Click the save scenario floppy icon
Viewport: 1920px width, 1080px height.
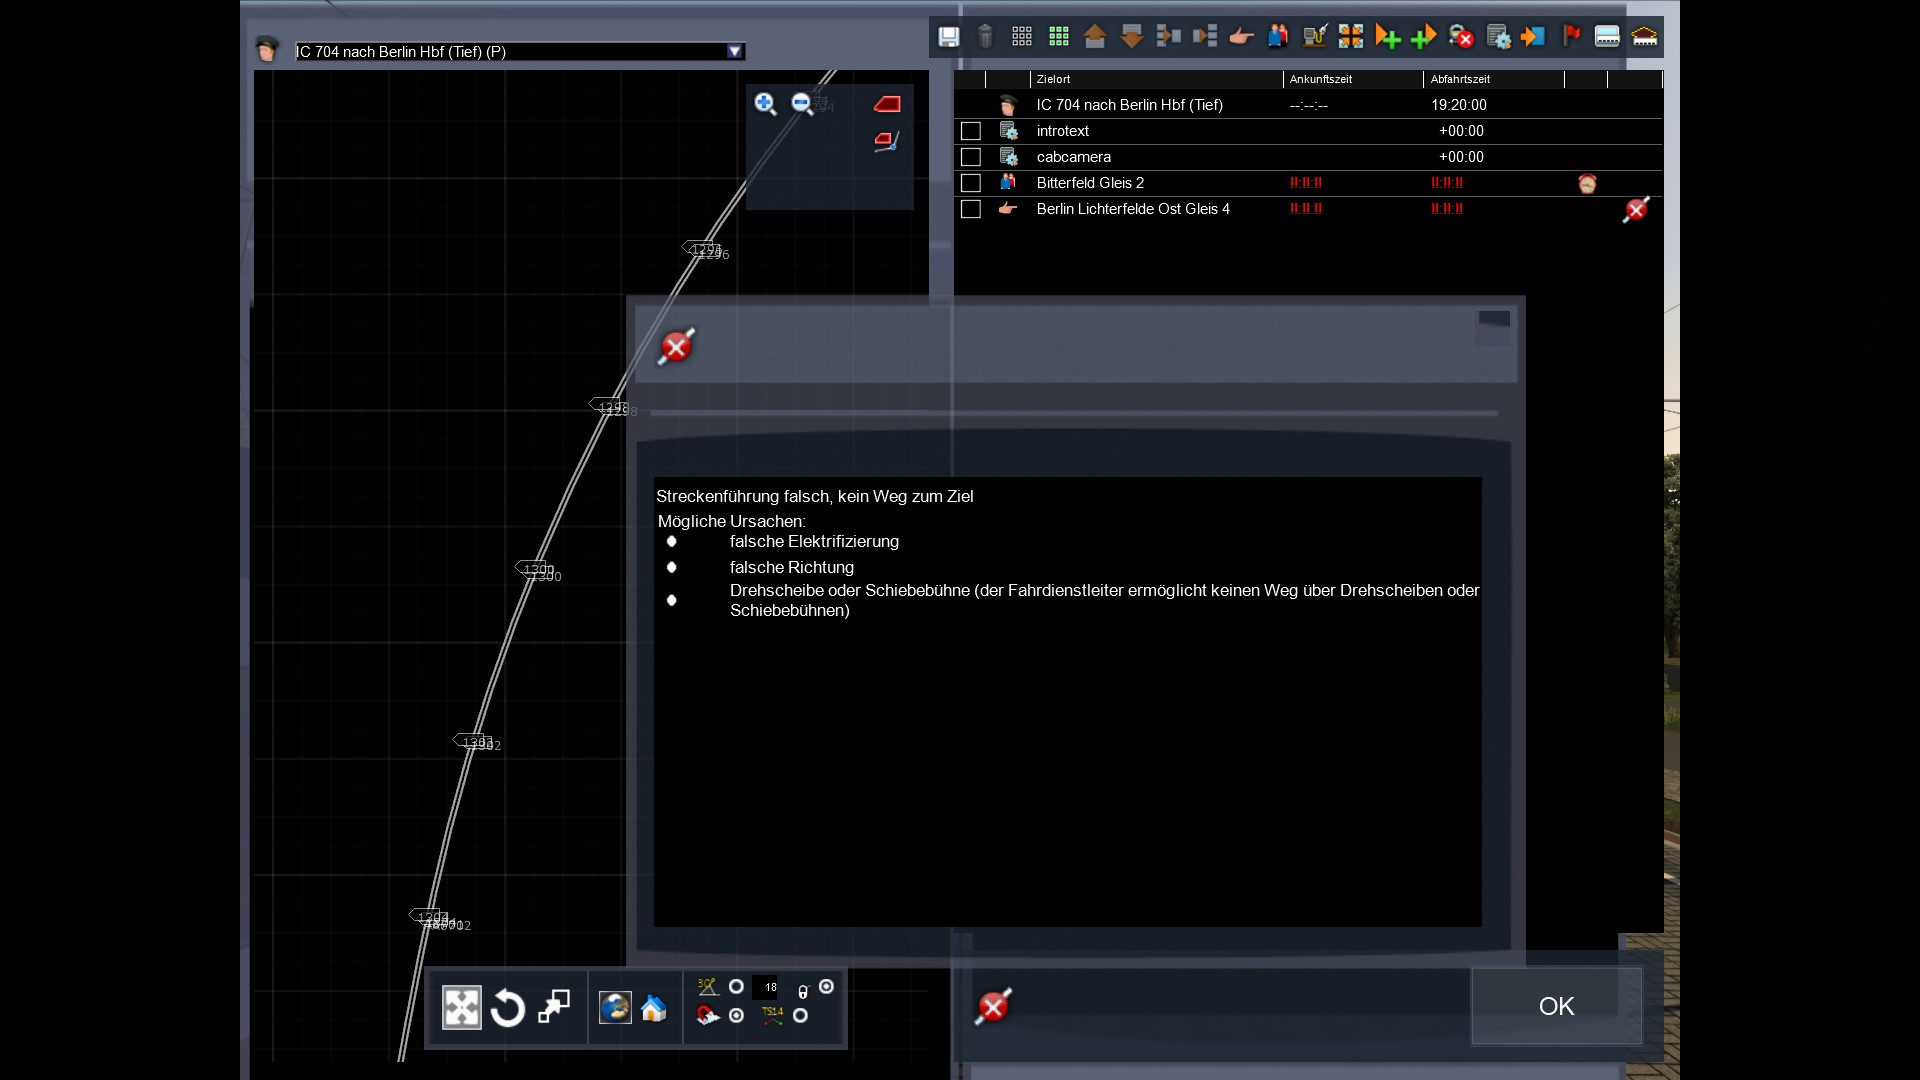tap(948, 37)
